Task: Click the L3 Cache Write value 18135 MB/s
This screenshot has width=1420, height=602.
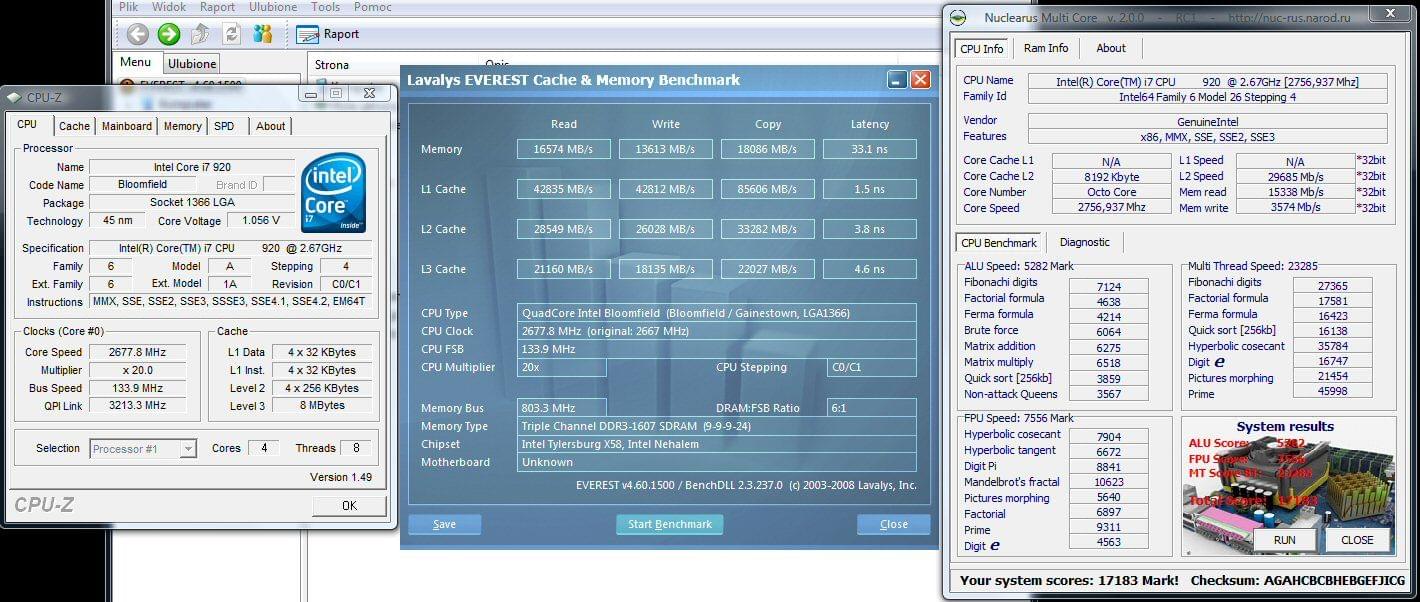Action: 665,269
